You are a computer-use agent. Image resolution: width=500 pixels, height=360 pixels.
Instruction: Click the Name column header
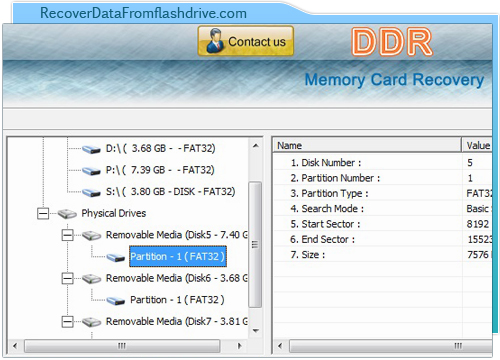tap(367, 145)
